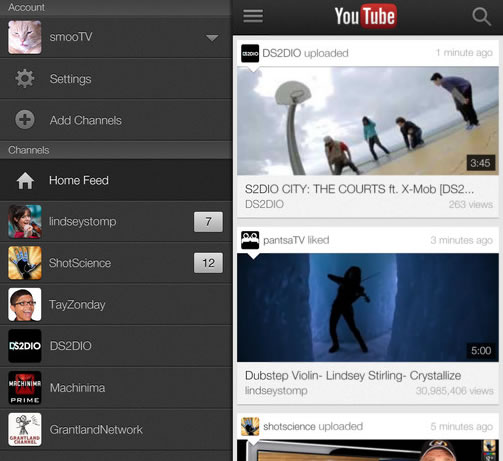Open the Settings menu entry

116,79
